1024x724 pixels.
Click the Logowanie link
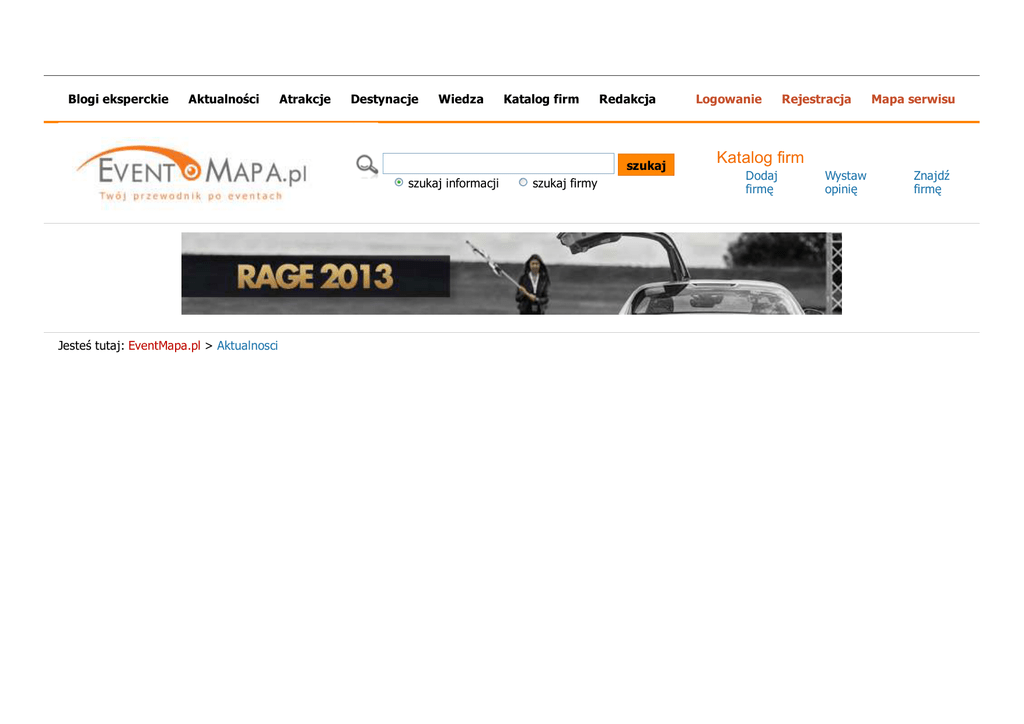pyautogui.click(x=728, y=99)
